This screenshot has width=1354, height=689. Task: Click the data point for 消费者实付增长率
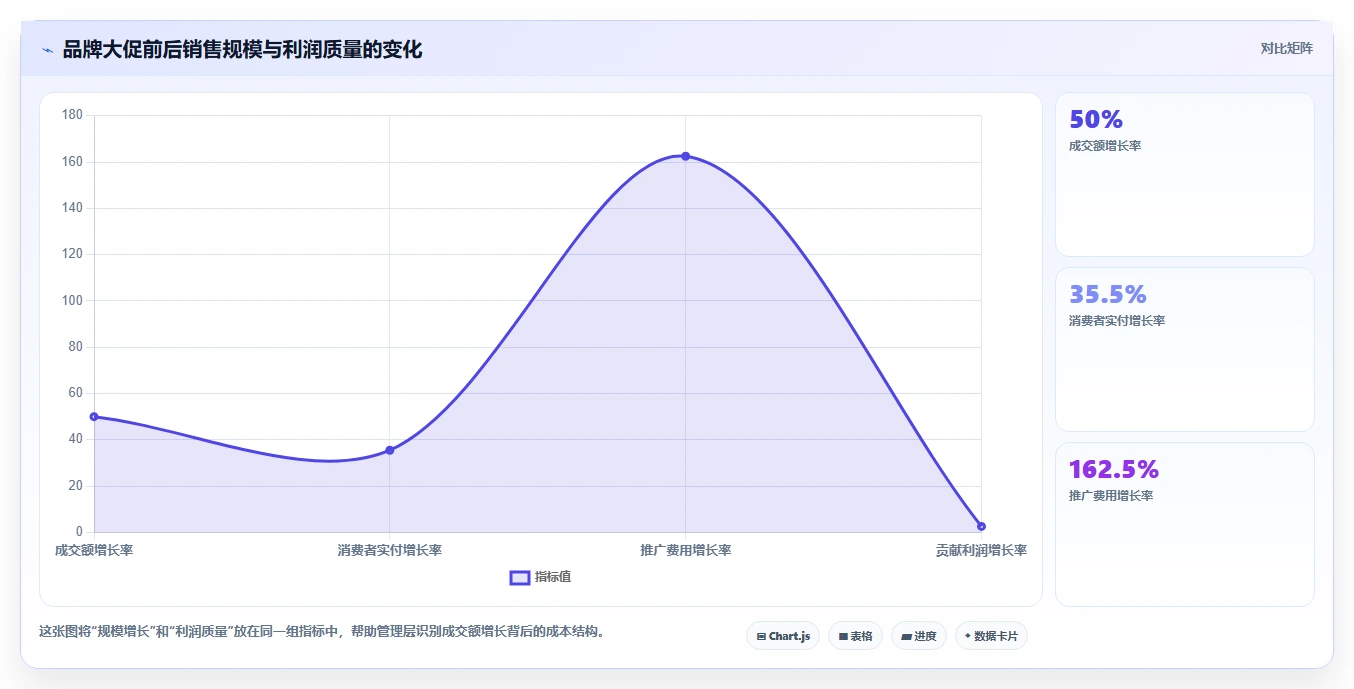[x=390, y=450]
